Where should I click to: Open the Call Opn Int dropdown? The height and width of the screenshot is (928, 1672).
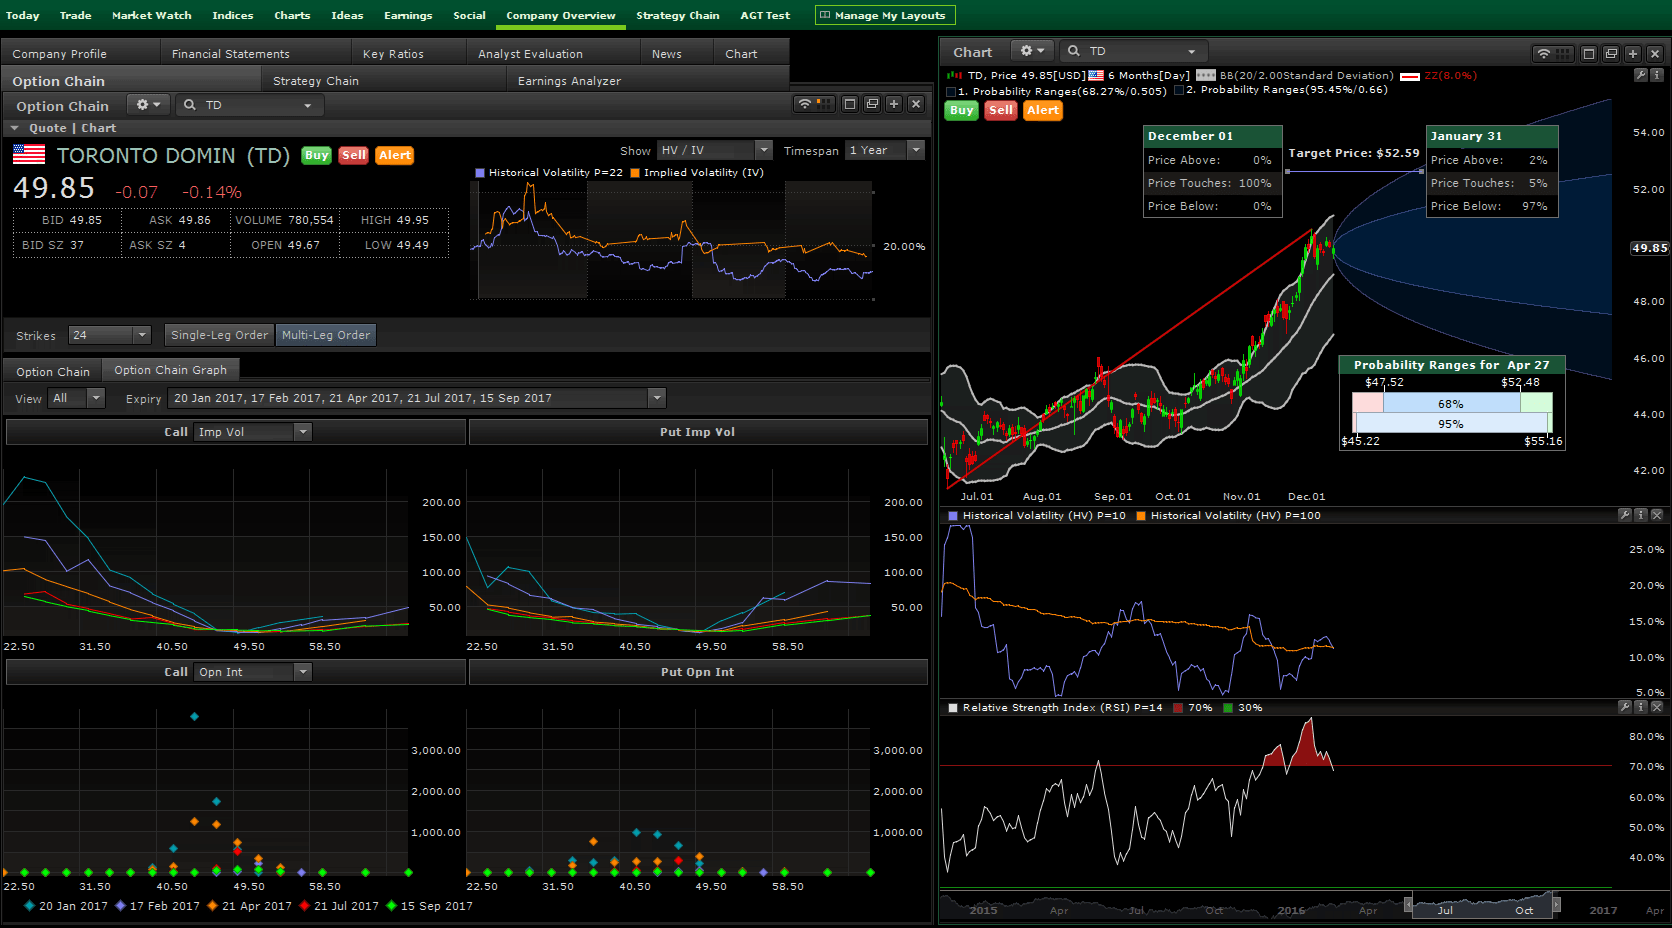(254, 672)
